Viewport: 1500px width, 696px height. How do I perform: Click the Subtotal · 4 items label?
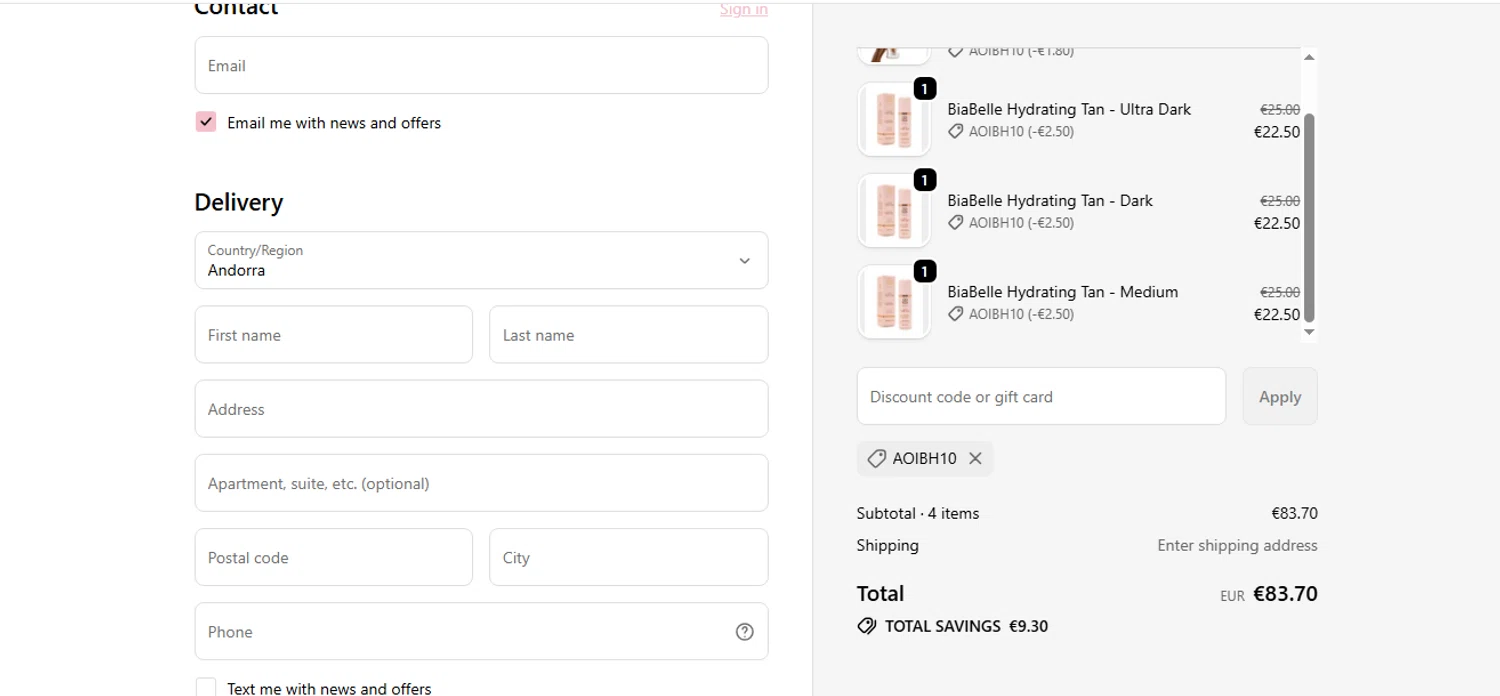pos(918,513)
